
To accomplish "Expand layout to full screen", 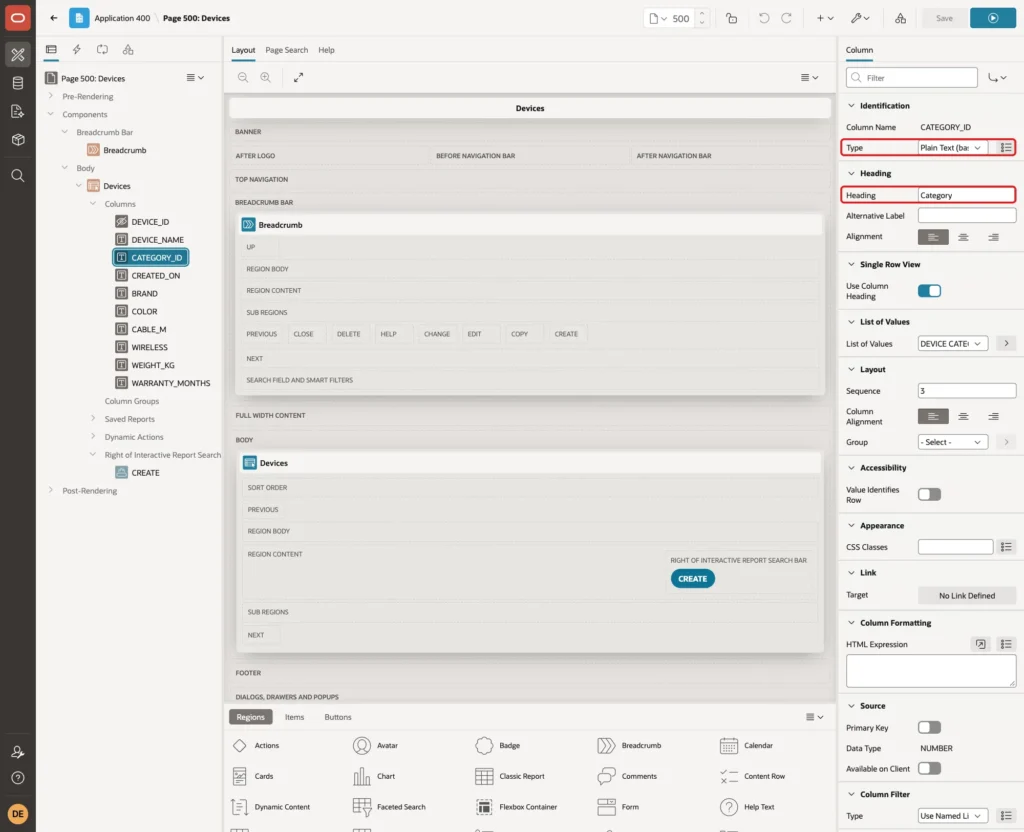I will click(x=298, y=77).
